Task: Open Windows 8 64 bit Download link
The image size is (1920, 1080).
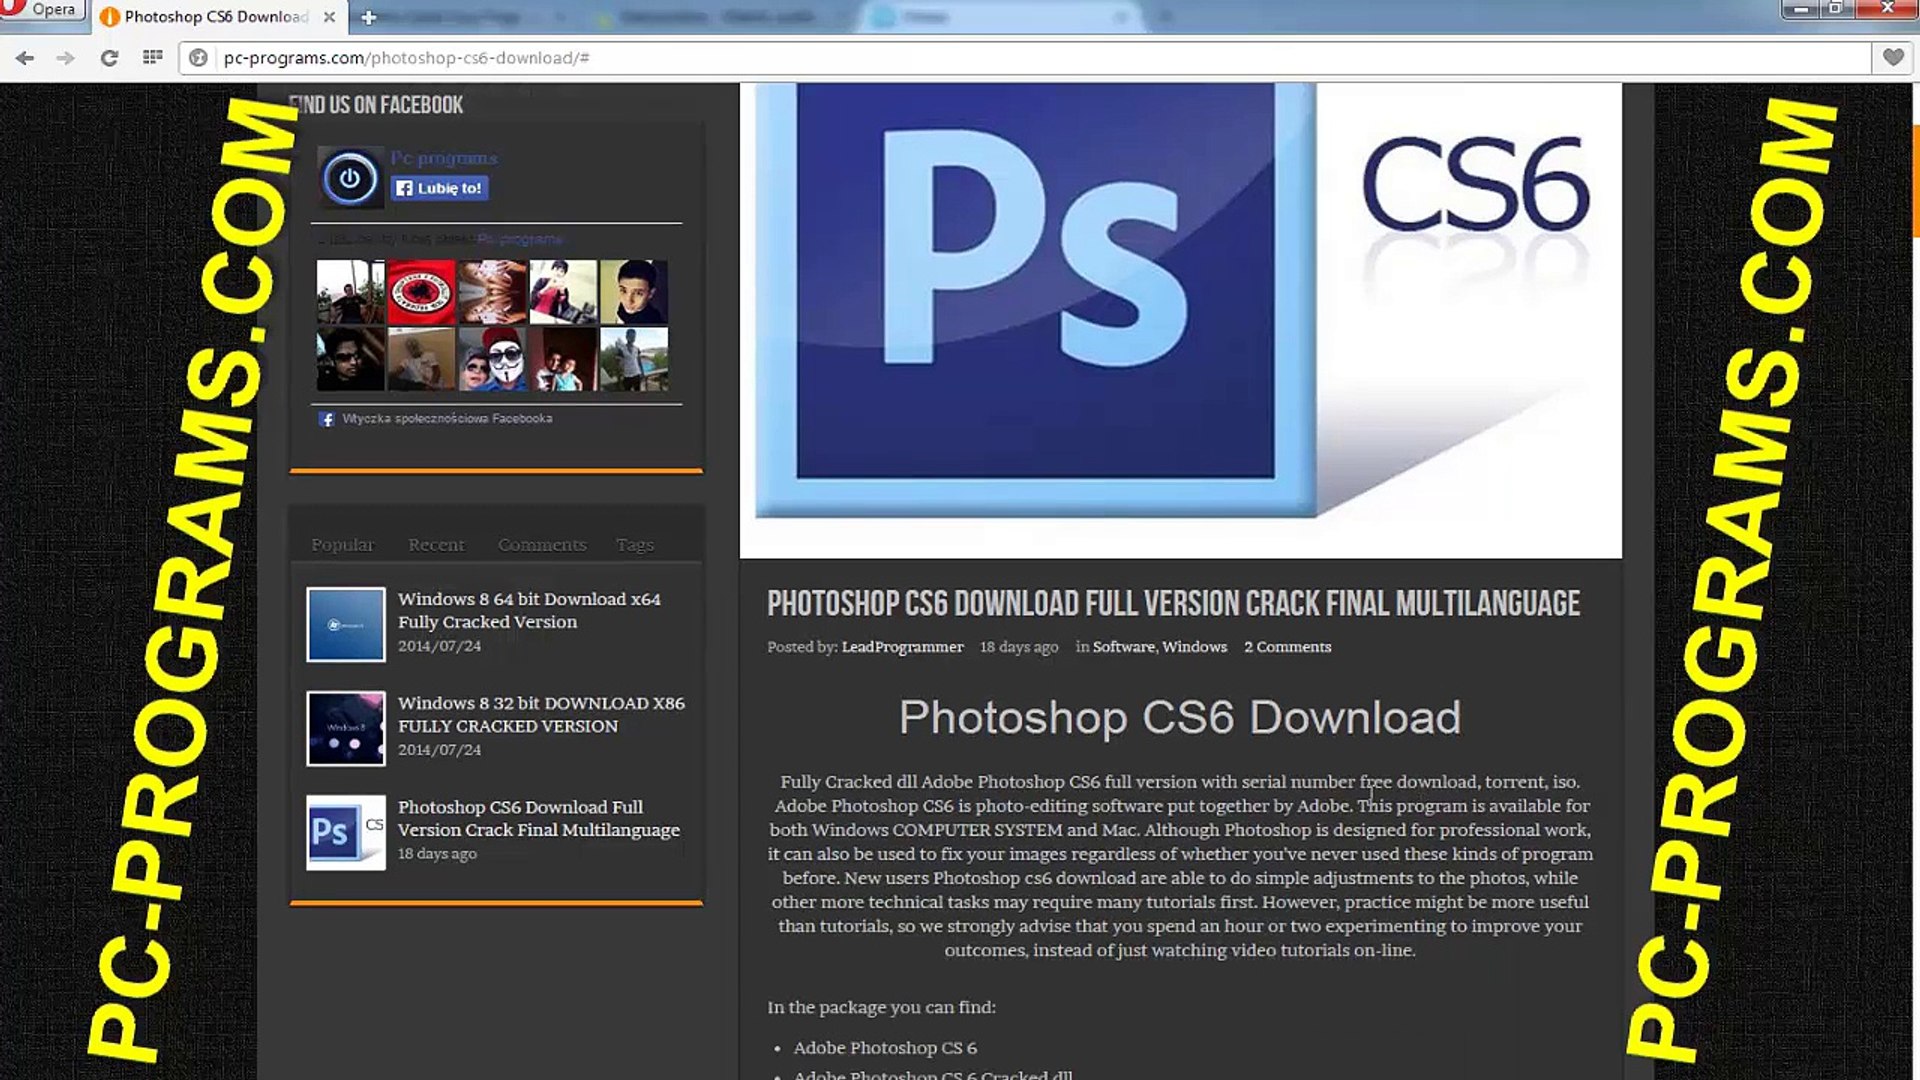Action: 529,610
